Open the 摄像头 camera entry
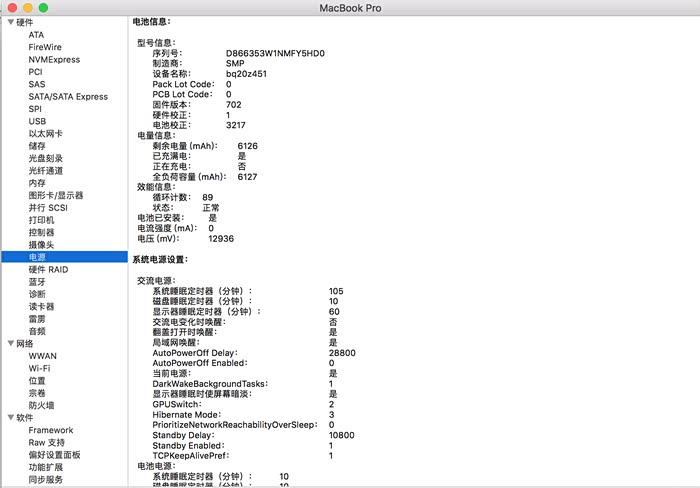Image resolution: width=700 pixels, height=488 pixels. [x=42, y=245]
